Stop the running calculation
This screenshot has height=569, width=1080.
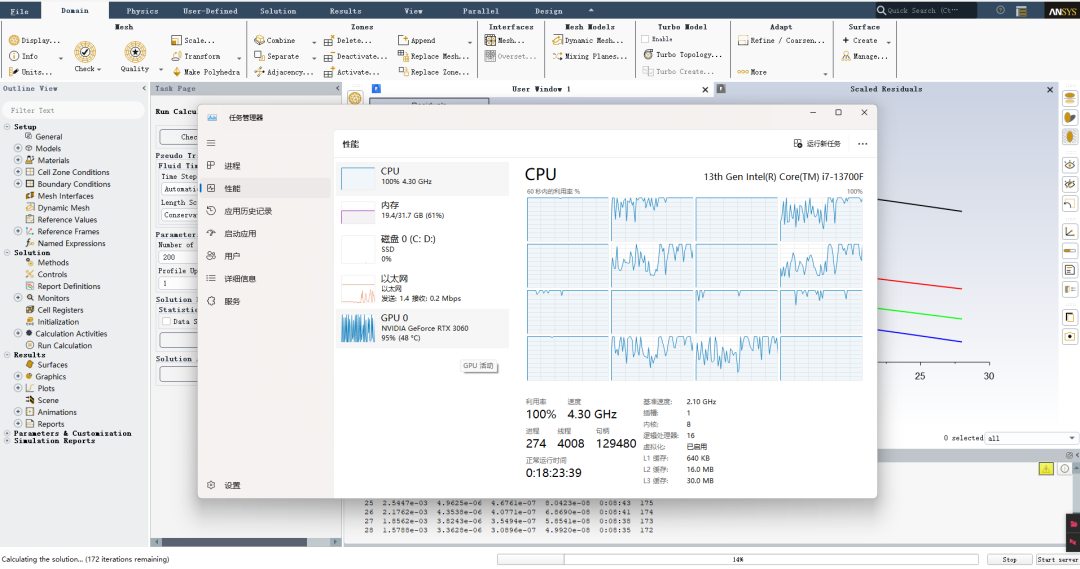tap(1009, 559)
